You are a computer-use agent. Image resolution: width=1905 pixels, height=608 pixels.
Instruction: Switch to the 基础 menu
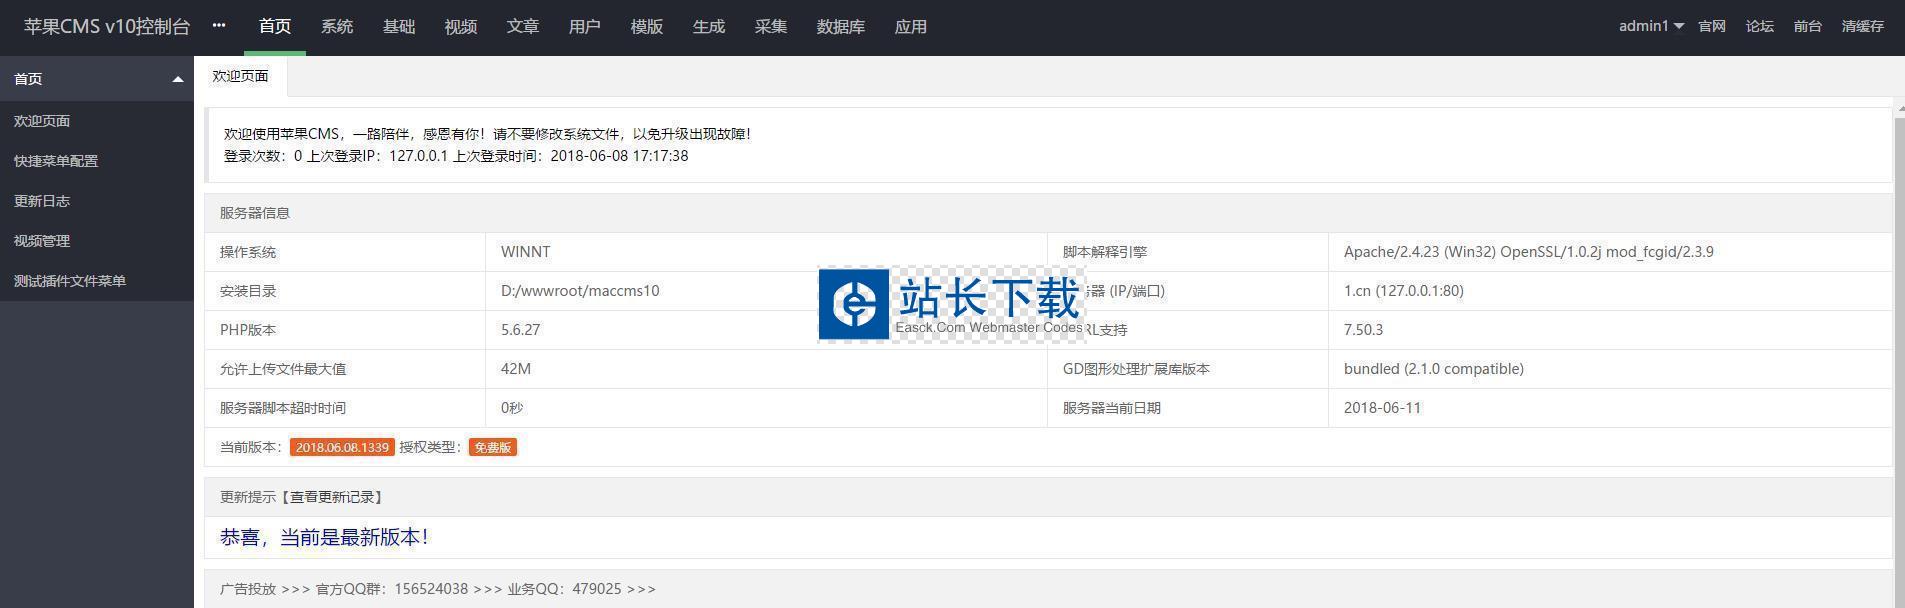(399, 27)
